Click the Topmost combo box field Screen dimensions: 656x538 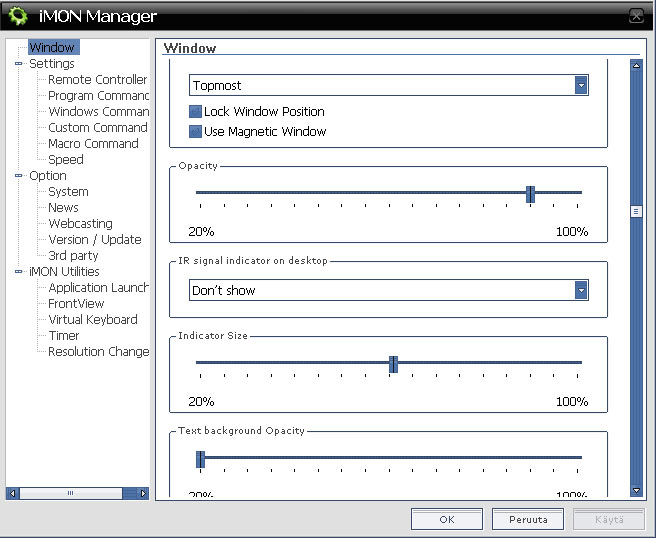click(389, 85)
